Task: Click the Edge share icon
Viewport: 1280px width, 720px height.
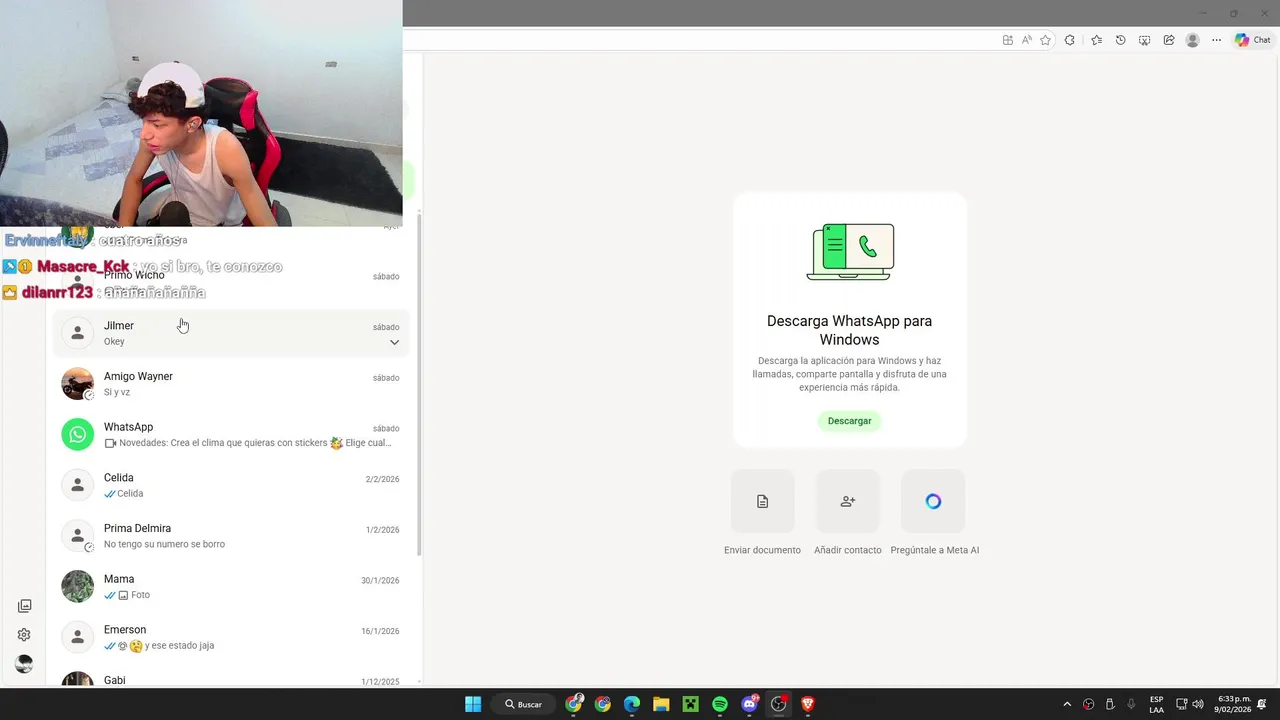Action: 1168,40
